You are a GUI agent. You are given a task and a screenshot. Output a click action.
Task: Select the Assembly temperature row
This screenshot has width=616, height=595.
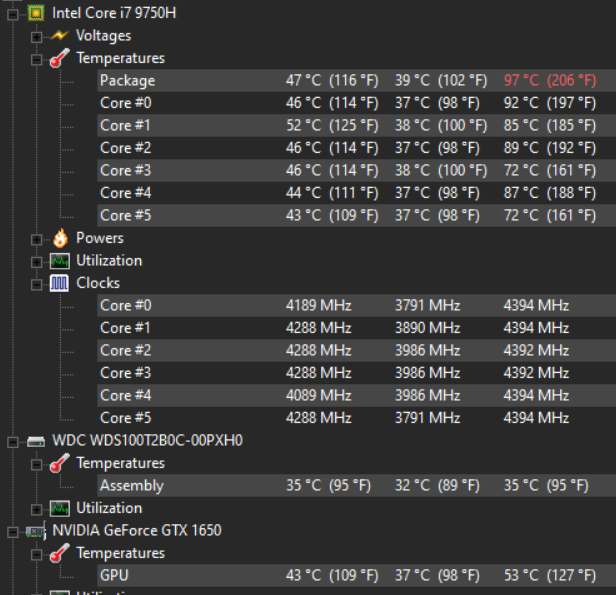pos(356,485)
